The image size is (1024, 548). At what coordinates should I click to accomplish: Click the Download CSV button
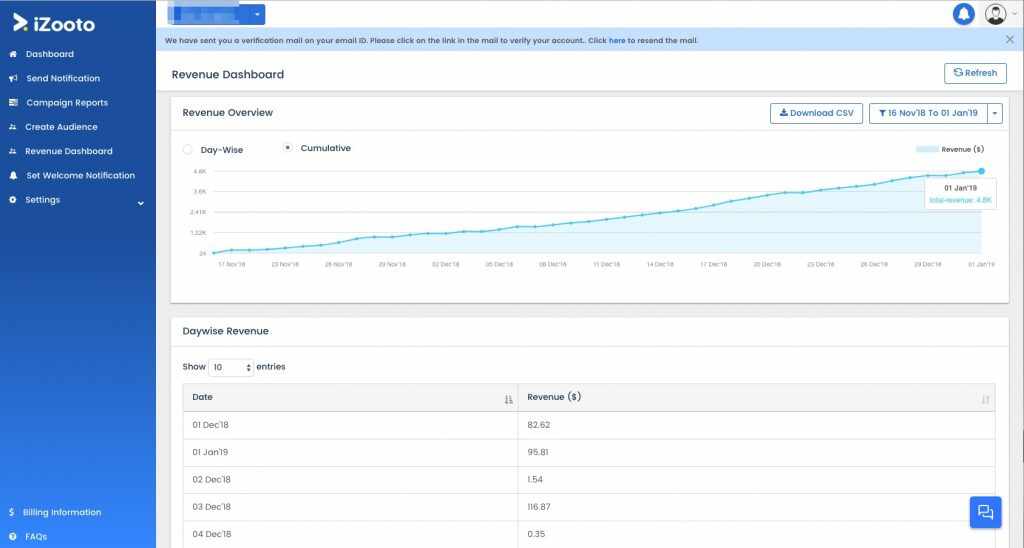point(816,113)
